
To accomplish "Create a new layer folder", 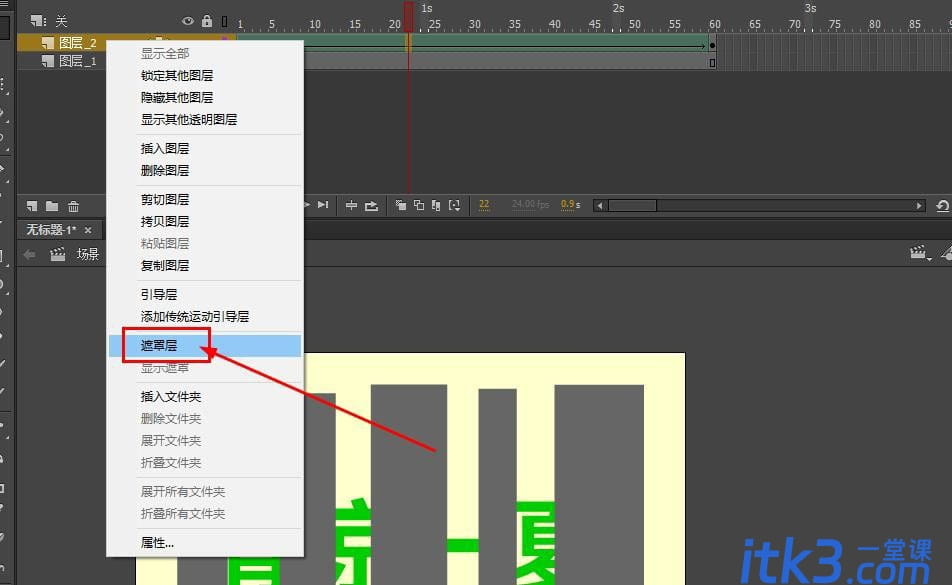I will (52, 206).
